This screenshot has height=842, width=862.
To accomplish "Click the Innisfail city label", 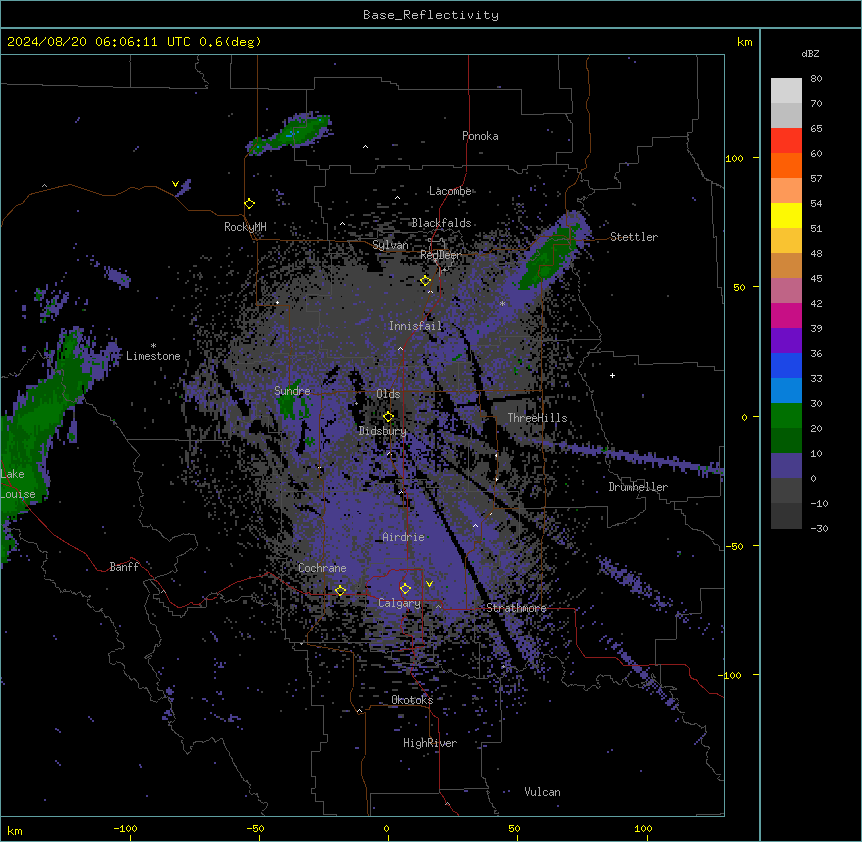I will (x=415, y=326).
